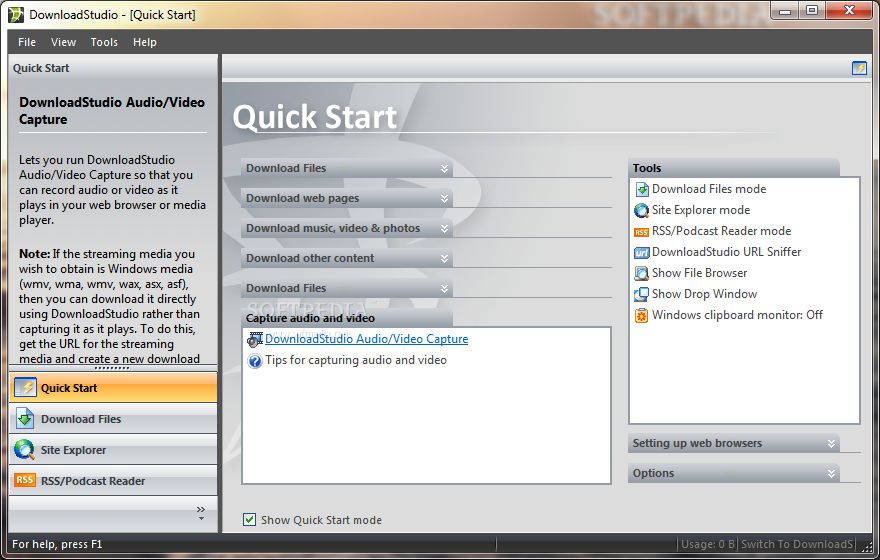880x560 pixels.
Task: Collapse the Capture audio and video header
Action: pyautogui.click(x=347, y=318)
